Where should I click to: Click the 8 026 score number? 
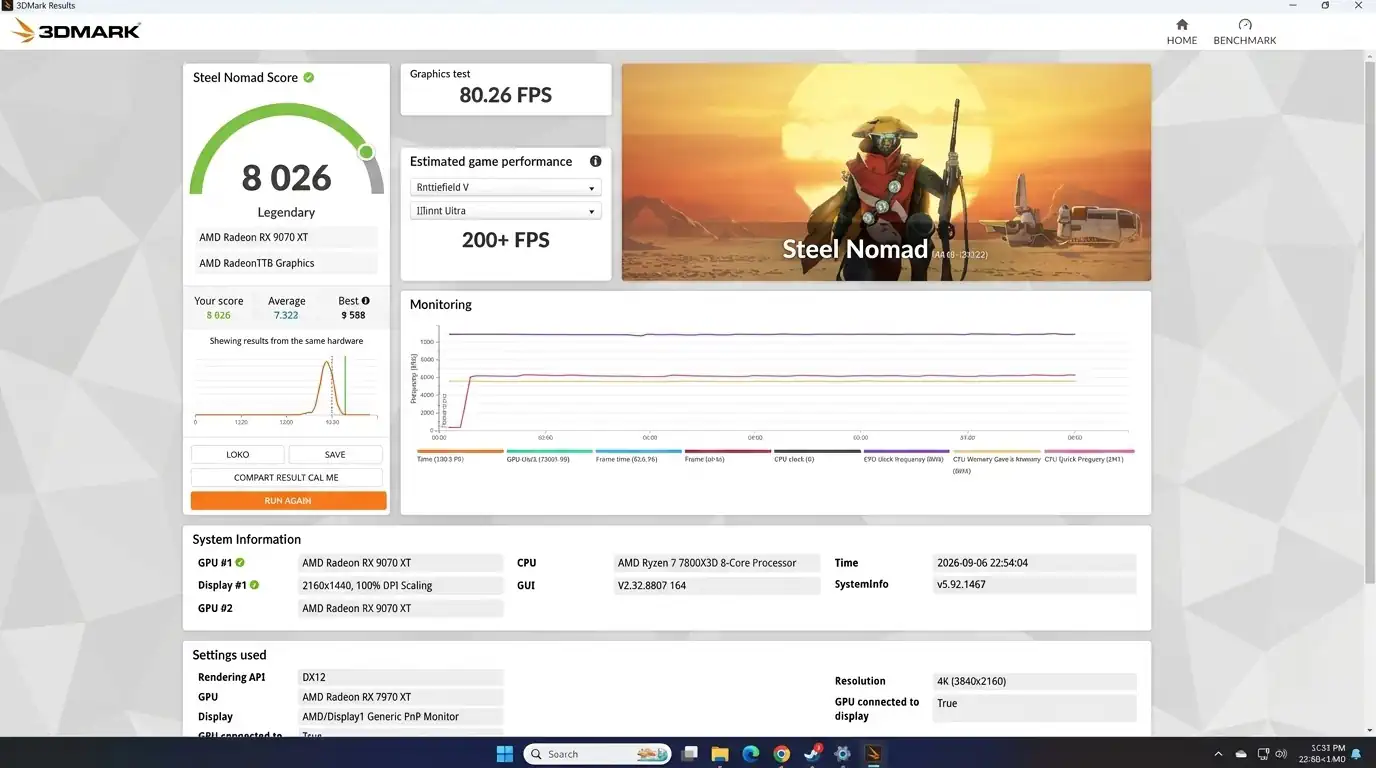(x=286, y=178)
